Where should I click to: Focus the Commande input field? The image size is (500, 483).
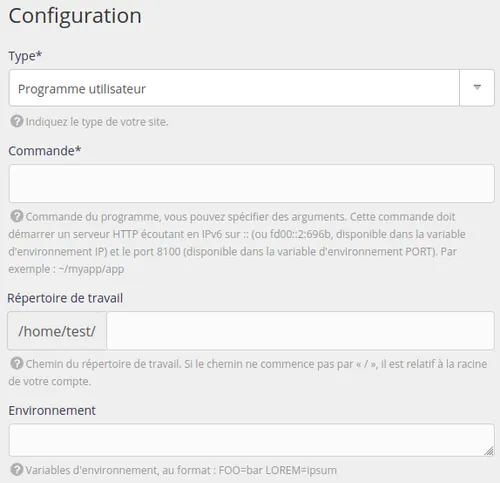(251, 183)
